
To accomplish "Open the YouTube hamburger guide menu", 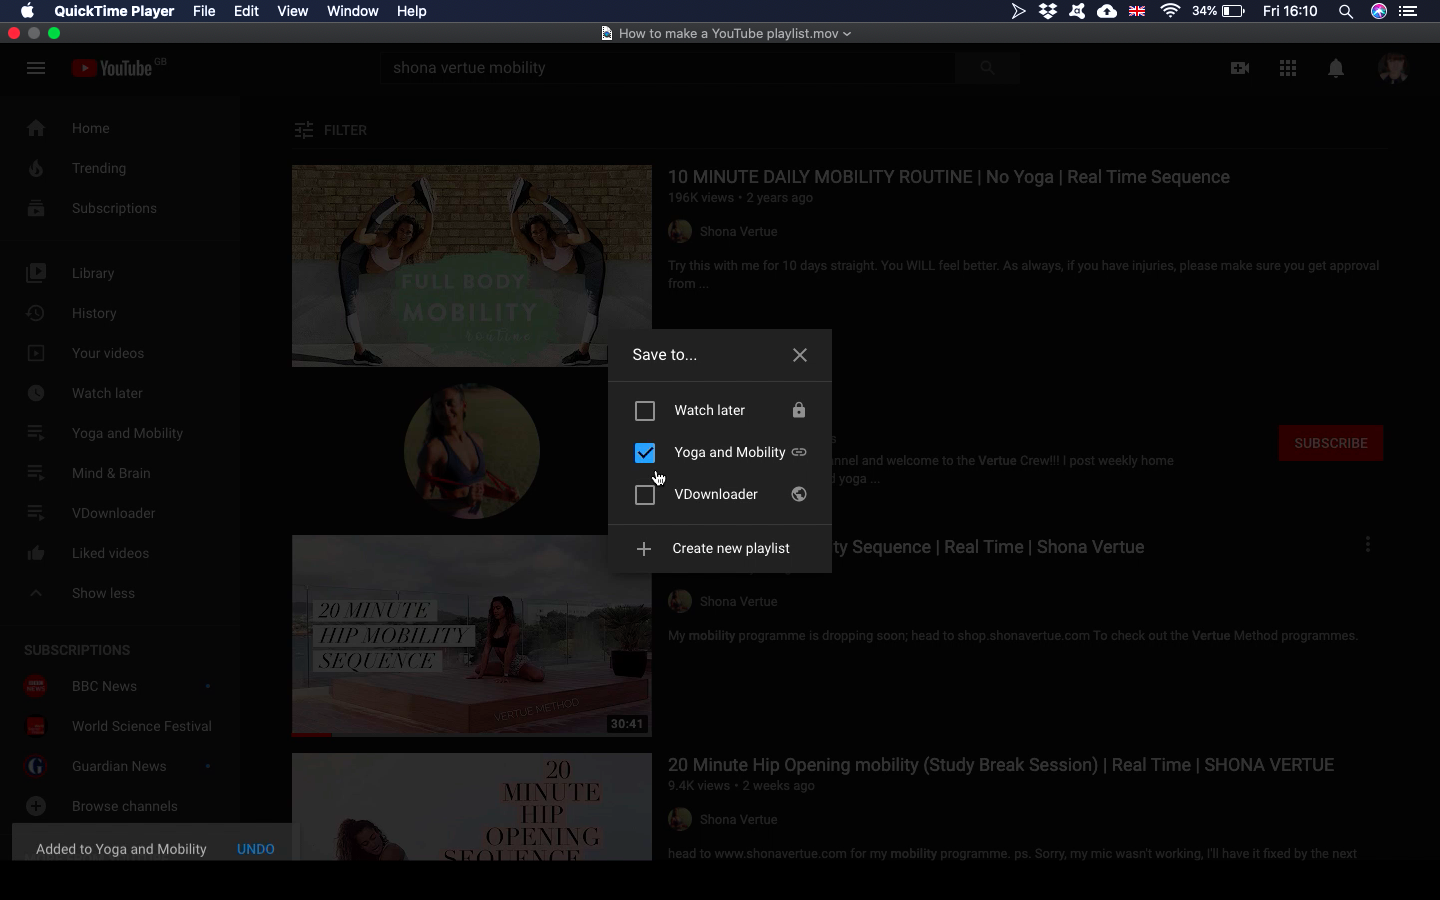I will pos(36,68).
